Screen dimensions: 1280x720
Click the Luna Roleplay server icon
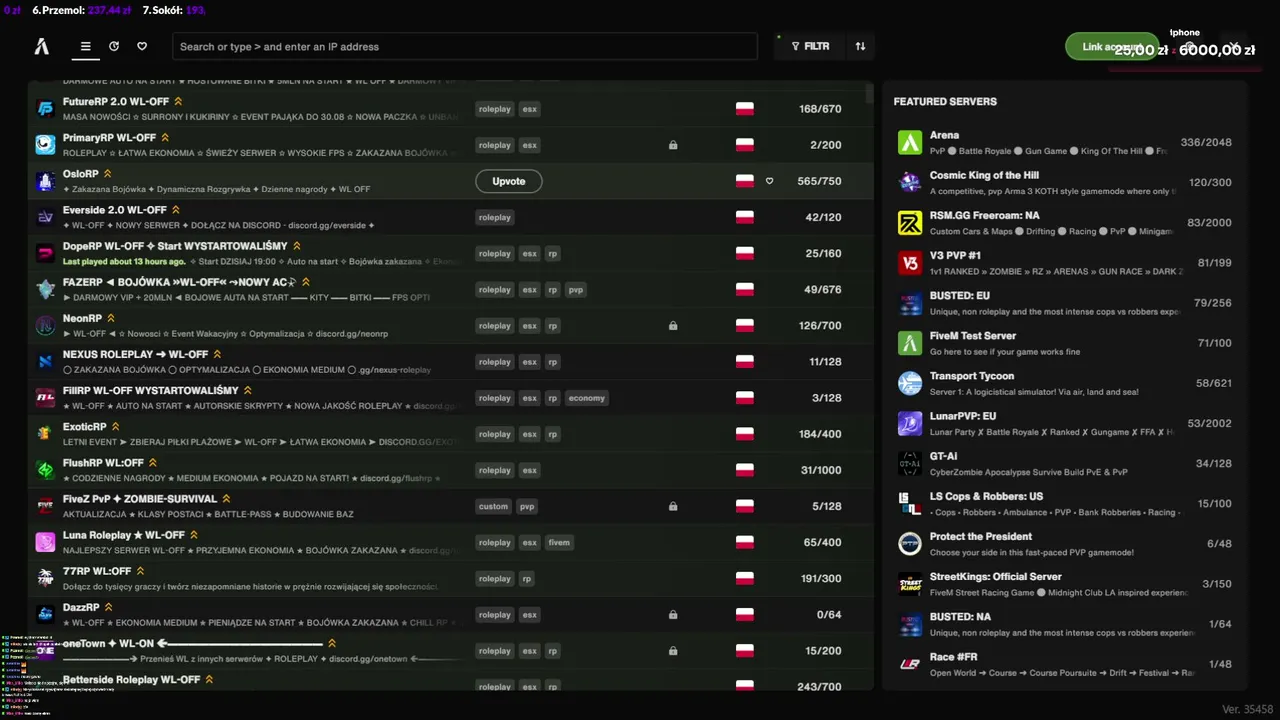coord(45,542)
